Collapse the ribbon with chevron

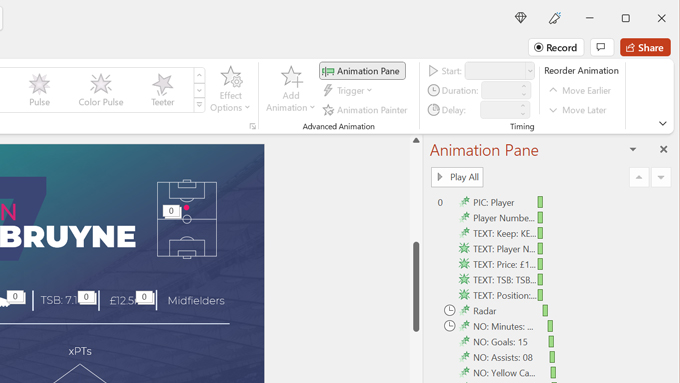pyautogui.click(x=663, y=124)
